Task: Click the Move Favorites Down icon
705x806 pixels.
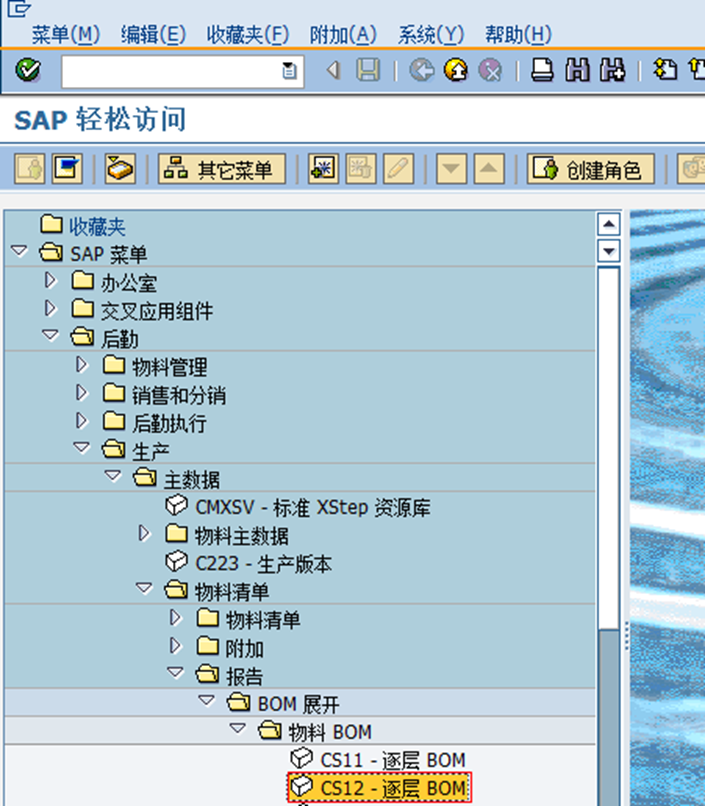Action: (451, 169)
